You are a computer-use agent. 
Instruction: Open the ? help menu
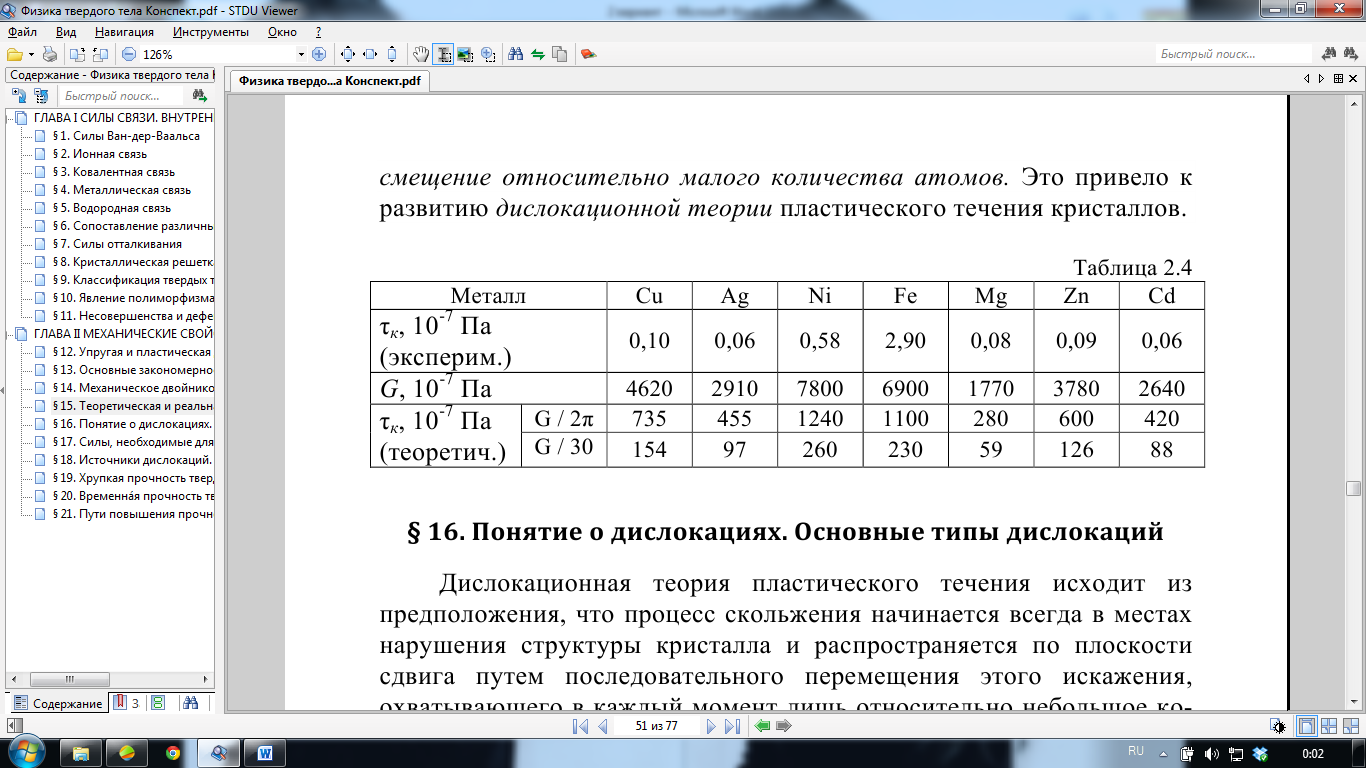[x=318, y=32]
